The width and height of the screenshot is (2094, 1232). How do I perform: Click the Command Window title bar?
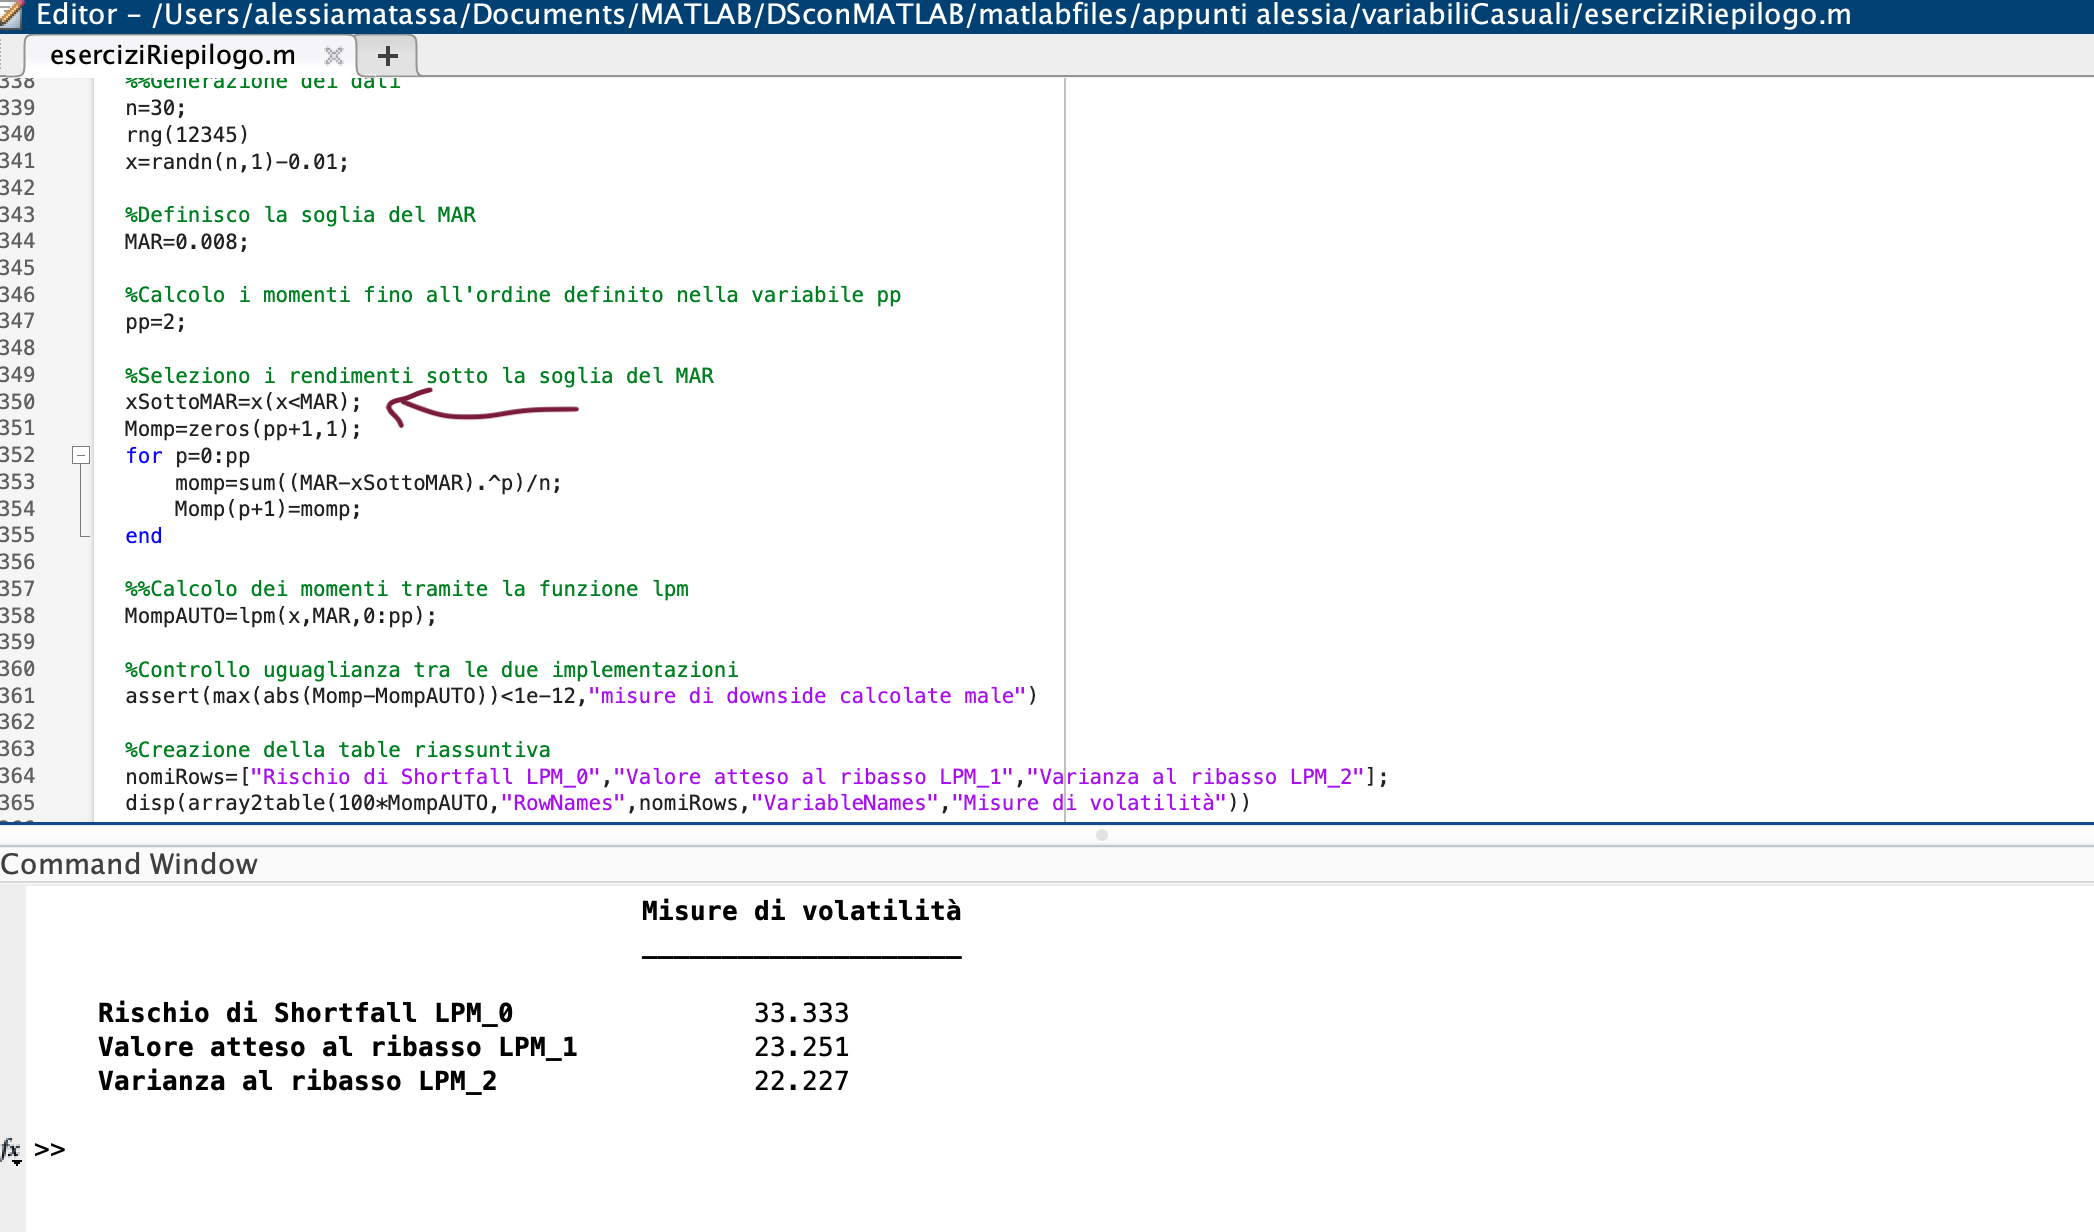(x=1047, y=864)
